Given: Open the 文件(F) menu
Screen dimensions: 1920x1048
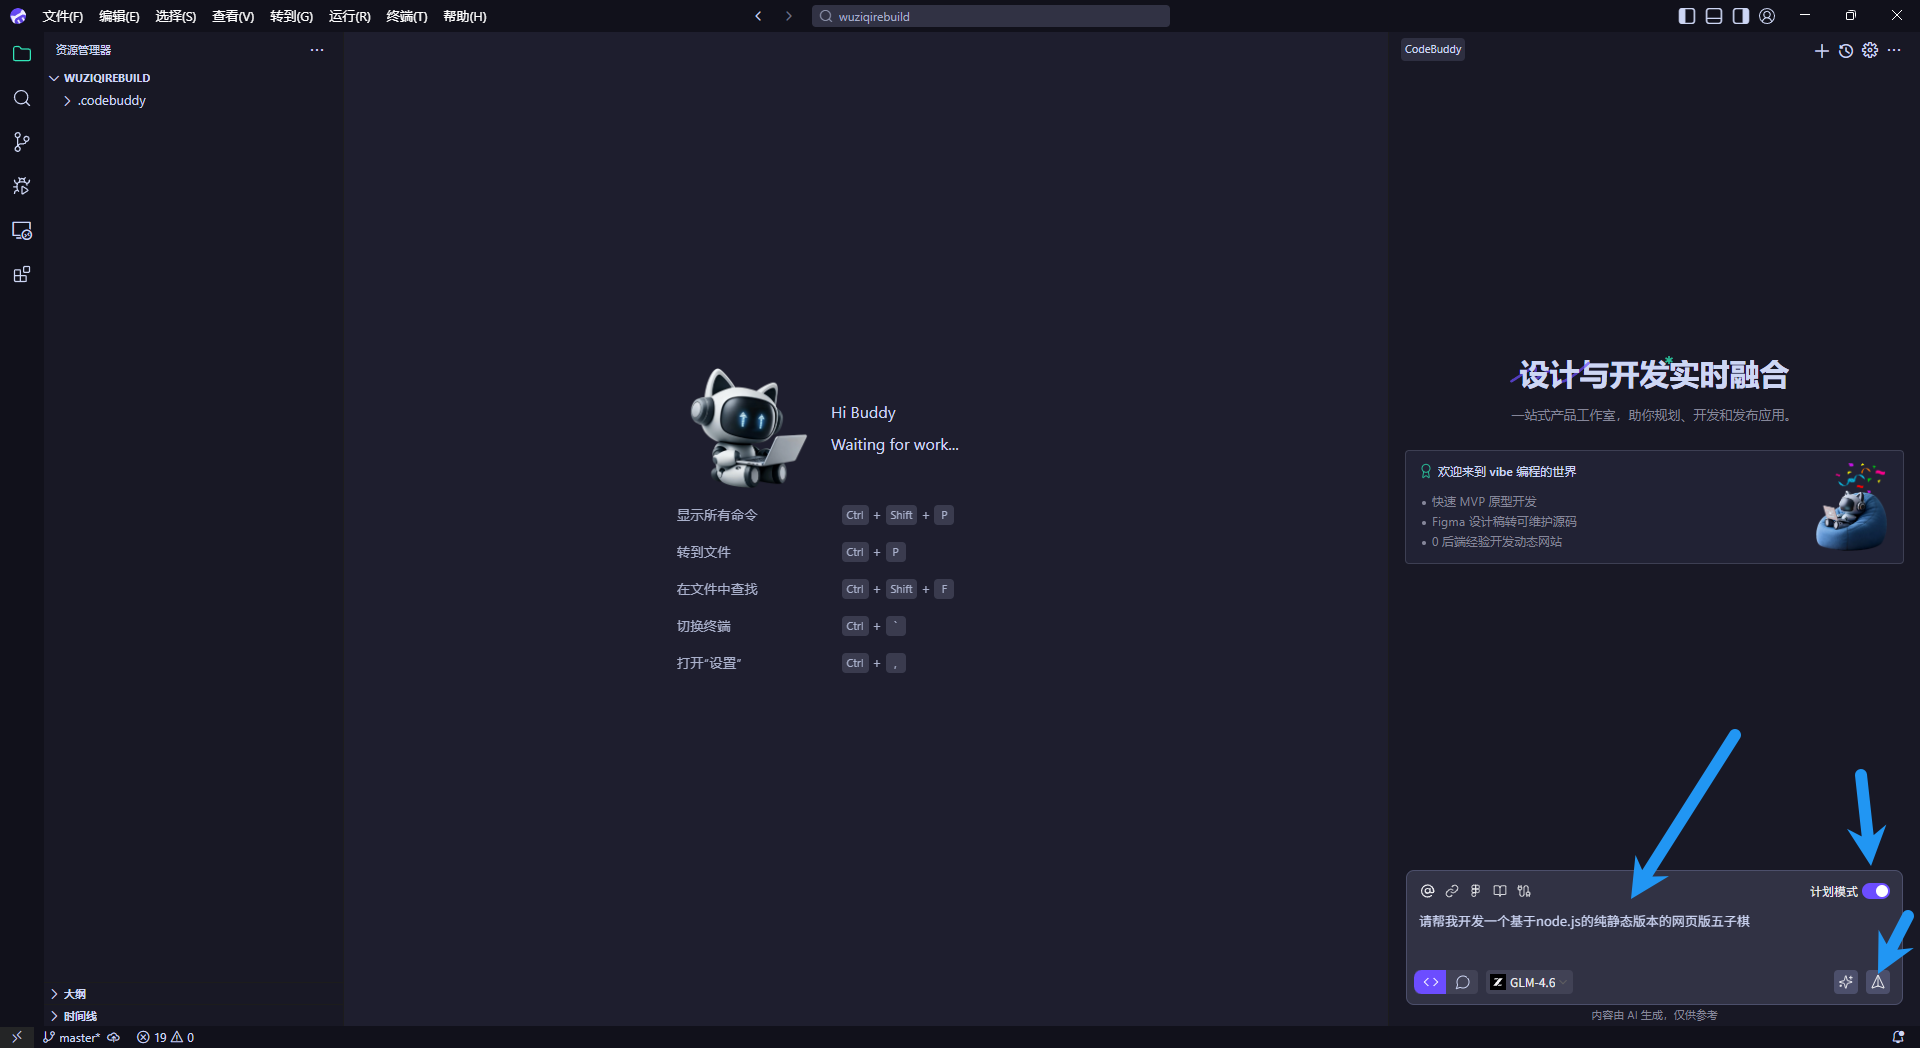Looking at the screenshot, I should 62,16.
